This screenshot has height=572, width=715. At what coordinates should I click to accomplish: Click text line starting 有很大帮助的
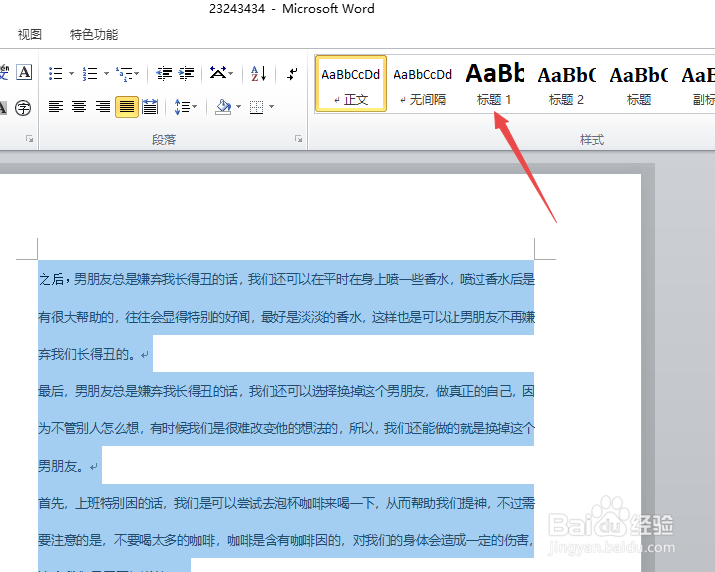click(286, 317)
